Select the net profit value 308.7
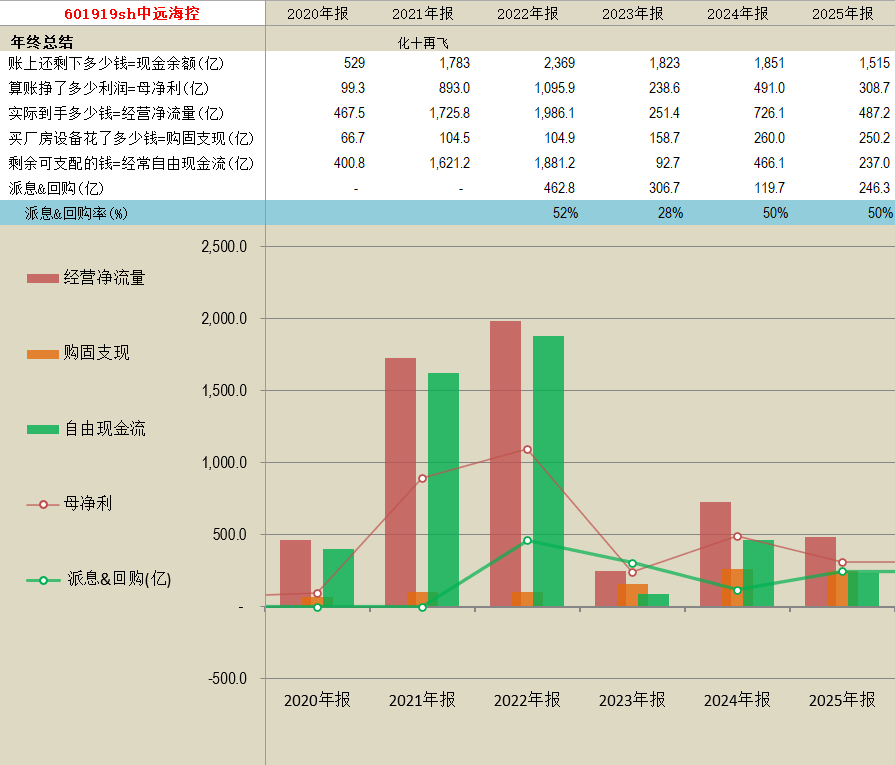This screenshot has height=765, width=895. click(874, 88)
